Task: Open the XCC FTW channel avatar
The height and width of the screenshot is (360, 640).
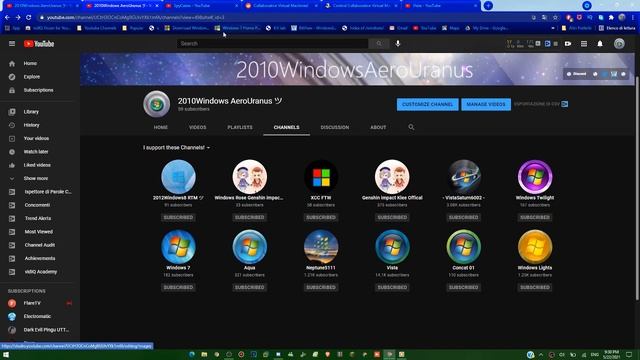Action: 321,177
